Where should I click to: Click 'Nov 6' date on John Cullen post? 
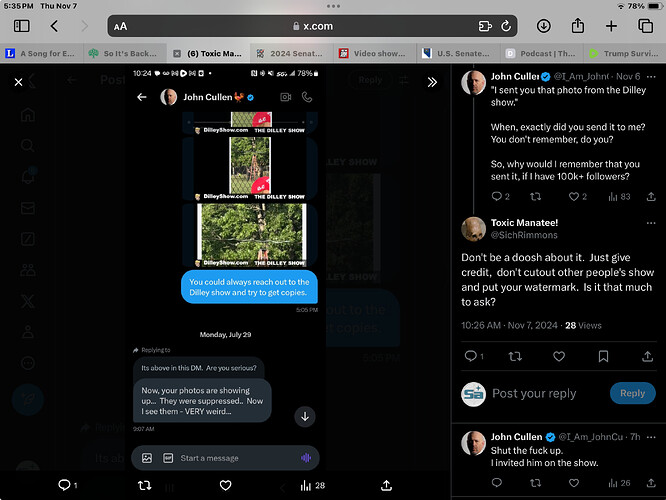tap(628, 76)
